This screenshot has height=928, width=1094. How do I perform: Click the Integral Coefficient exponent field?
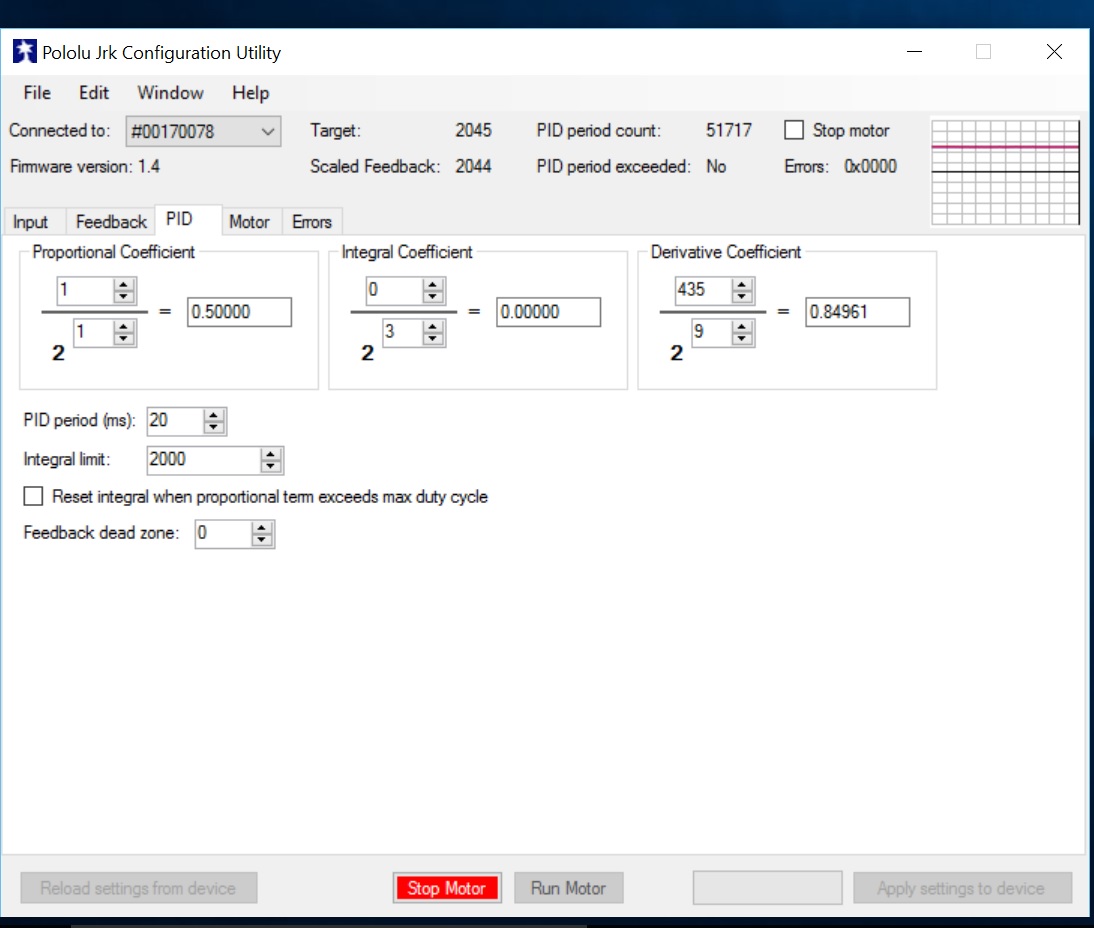coord(403,332)
